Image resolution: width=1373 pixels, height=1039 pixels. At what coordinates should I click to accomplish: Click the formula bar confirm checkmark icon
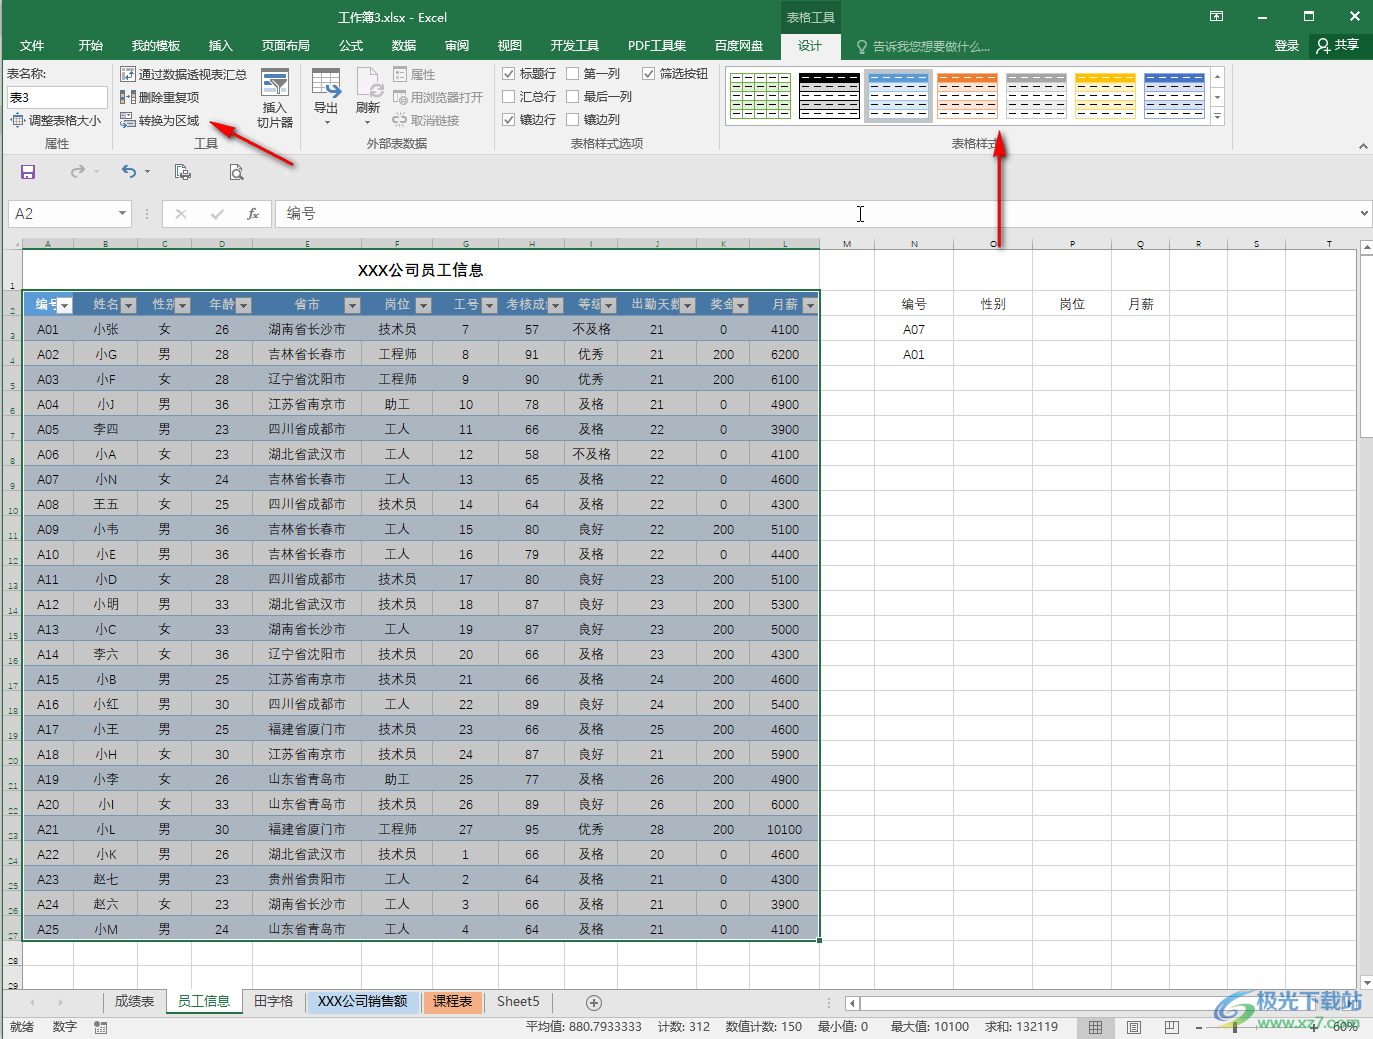(217, 213)
